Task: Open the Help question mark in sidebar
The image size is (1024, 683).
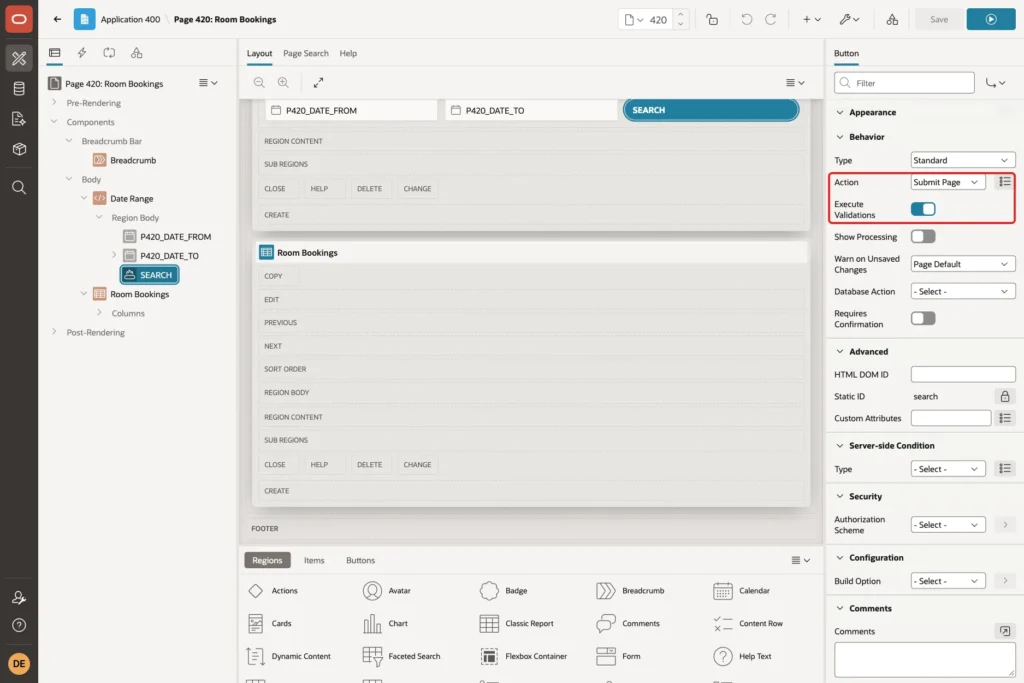Action: pyautogui.click(x=19, y=626)
